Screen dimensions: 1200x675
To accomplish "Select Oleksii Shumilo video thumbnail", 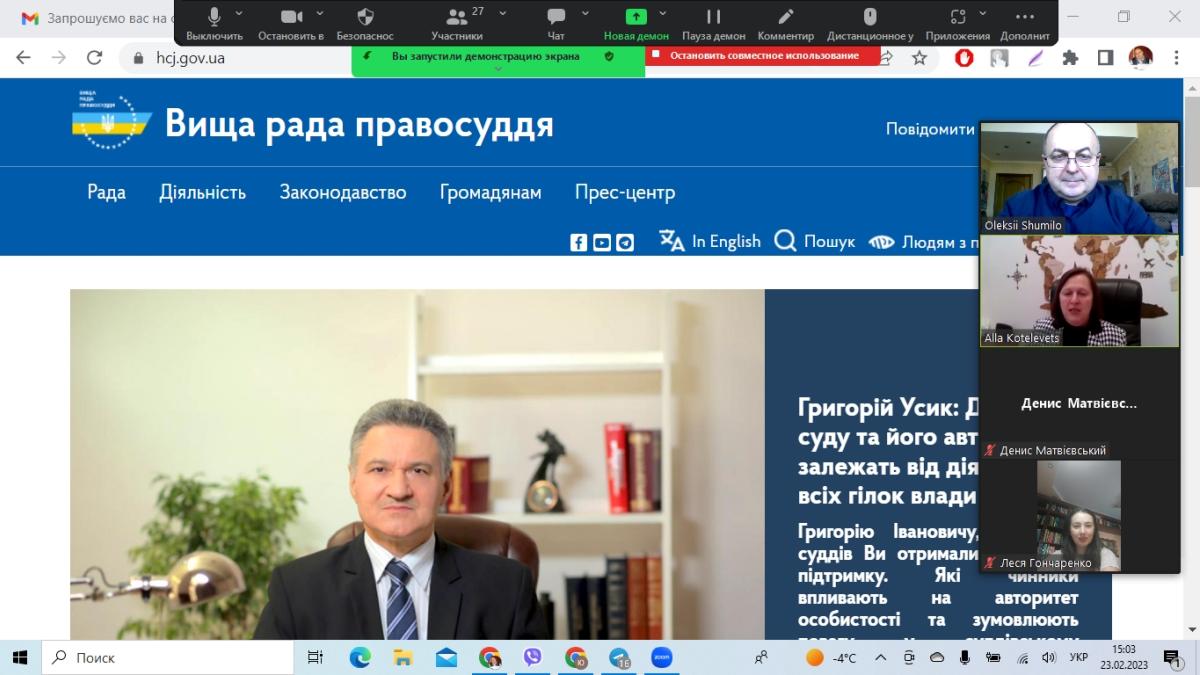I will [x=1080, y=178].
